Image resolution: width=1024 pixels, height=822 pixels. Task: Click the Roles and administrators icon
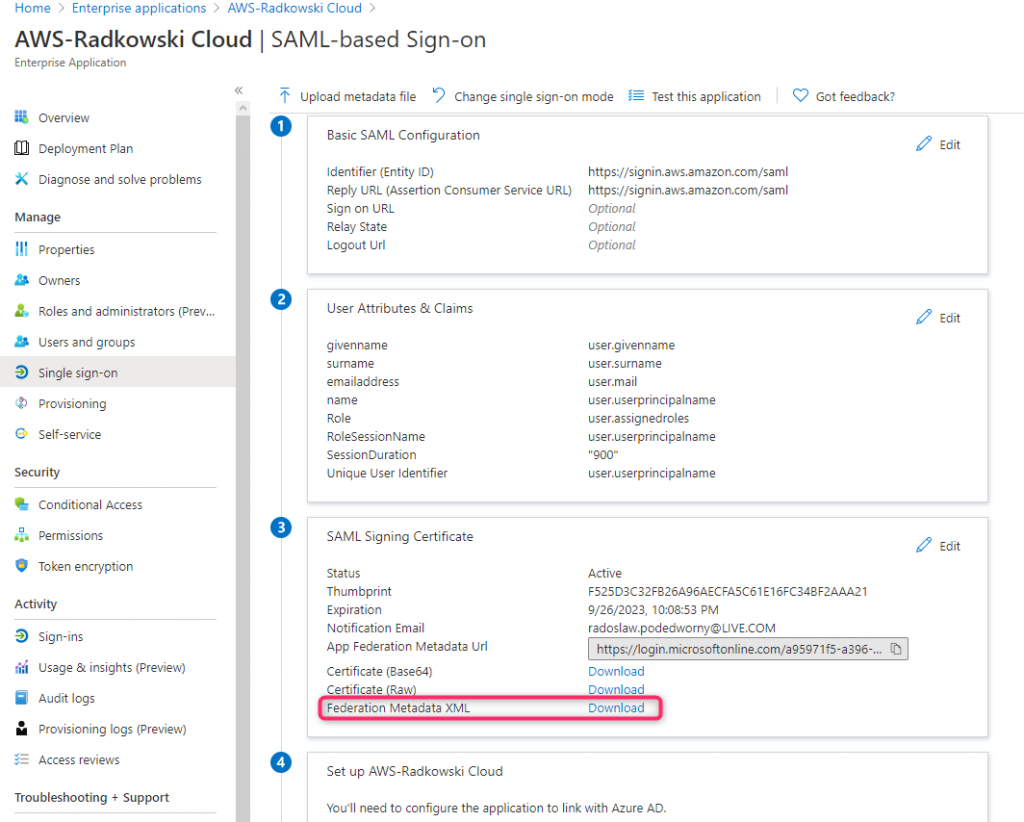click(22, 311)
